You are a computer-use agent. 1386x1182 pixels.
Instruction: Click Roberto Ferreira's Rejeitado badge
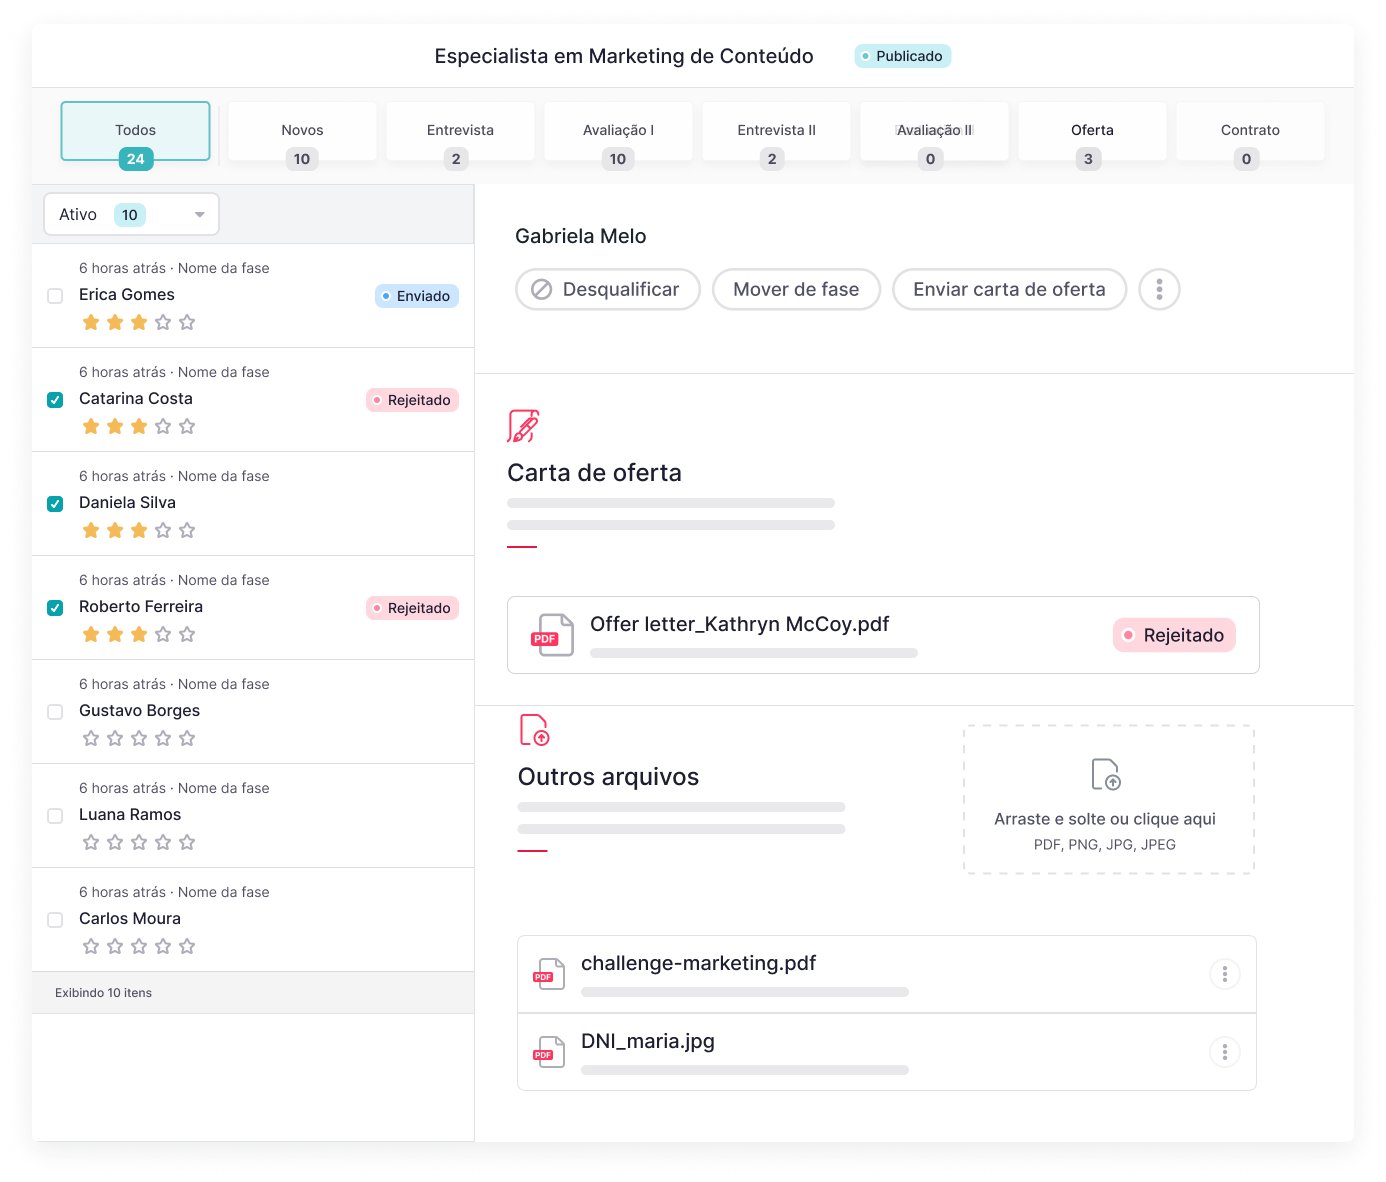[x=412, y=608]
